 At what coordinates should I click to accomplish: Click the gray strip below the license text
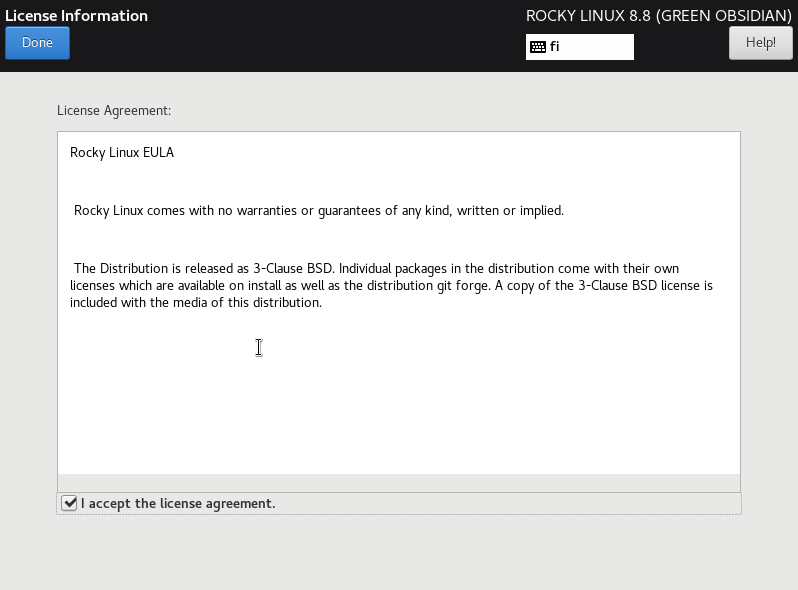(400, 482)
